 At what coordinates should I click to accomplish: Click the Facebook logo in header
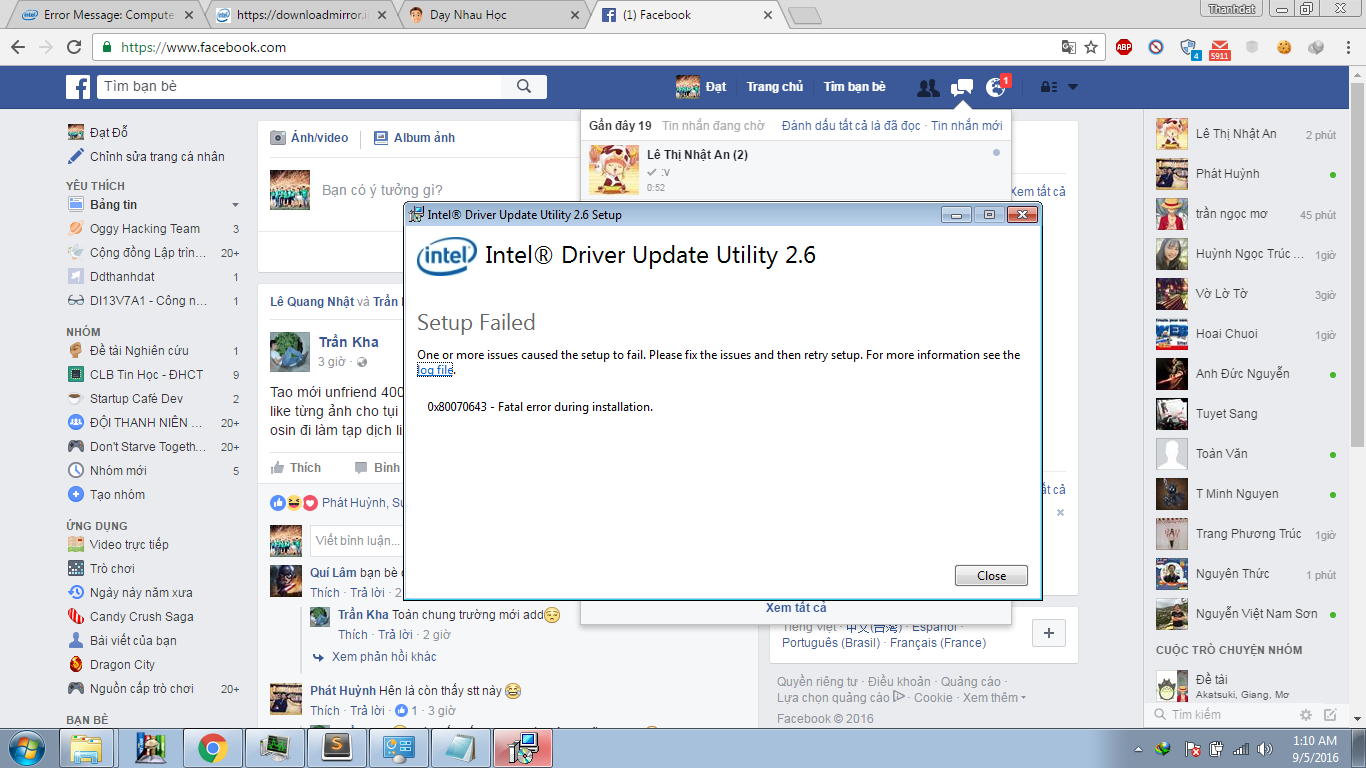coord(78,87)
